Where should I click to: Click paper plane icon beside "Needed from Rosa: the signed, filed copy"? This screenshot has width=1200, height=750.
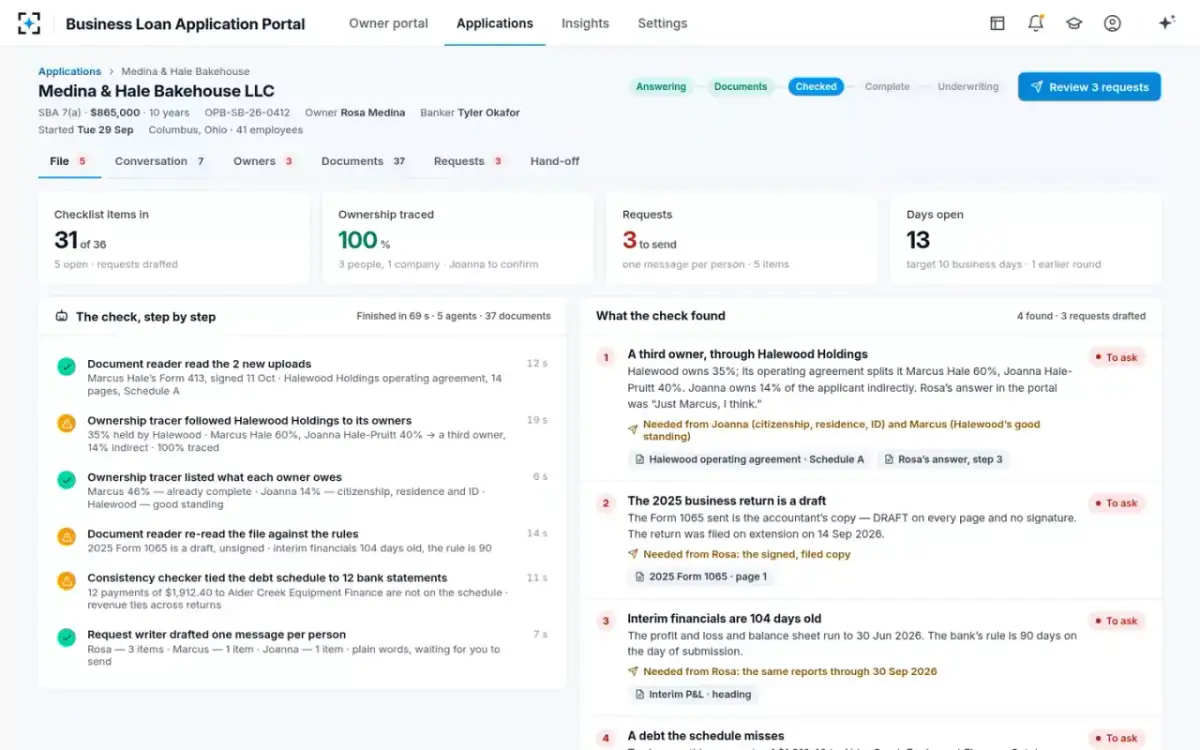coord(633,554)
